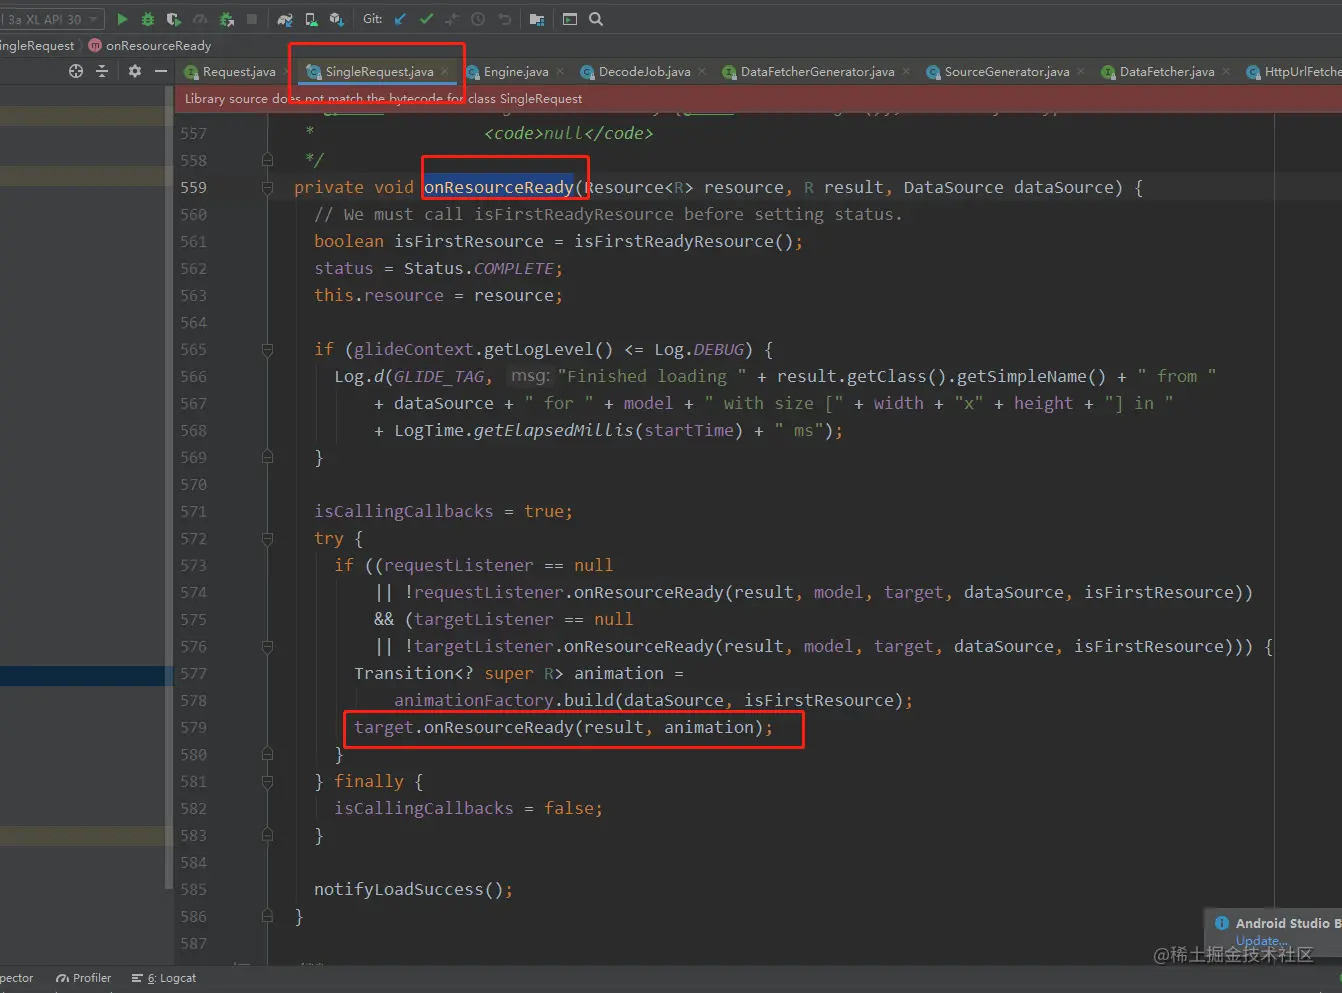The height and width of the screenshot is (993, 1342).
Task: Click "Library source does not match" banner
Action: [x=758, y=98]
